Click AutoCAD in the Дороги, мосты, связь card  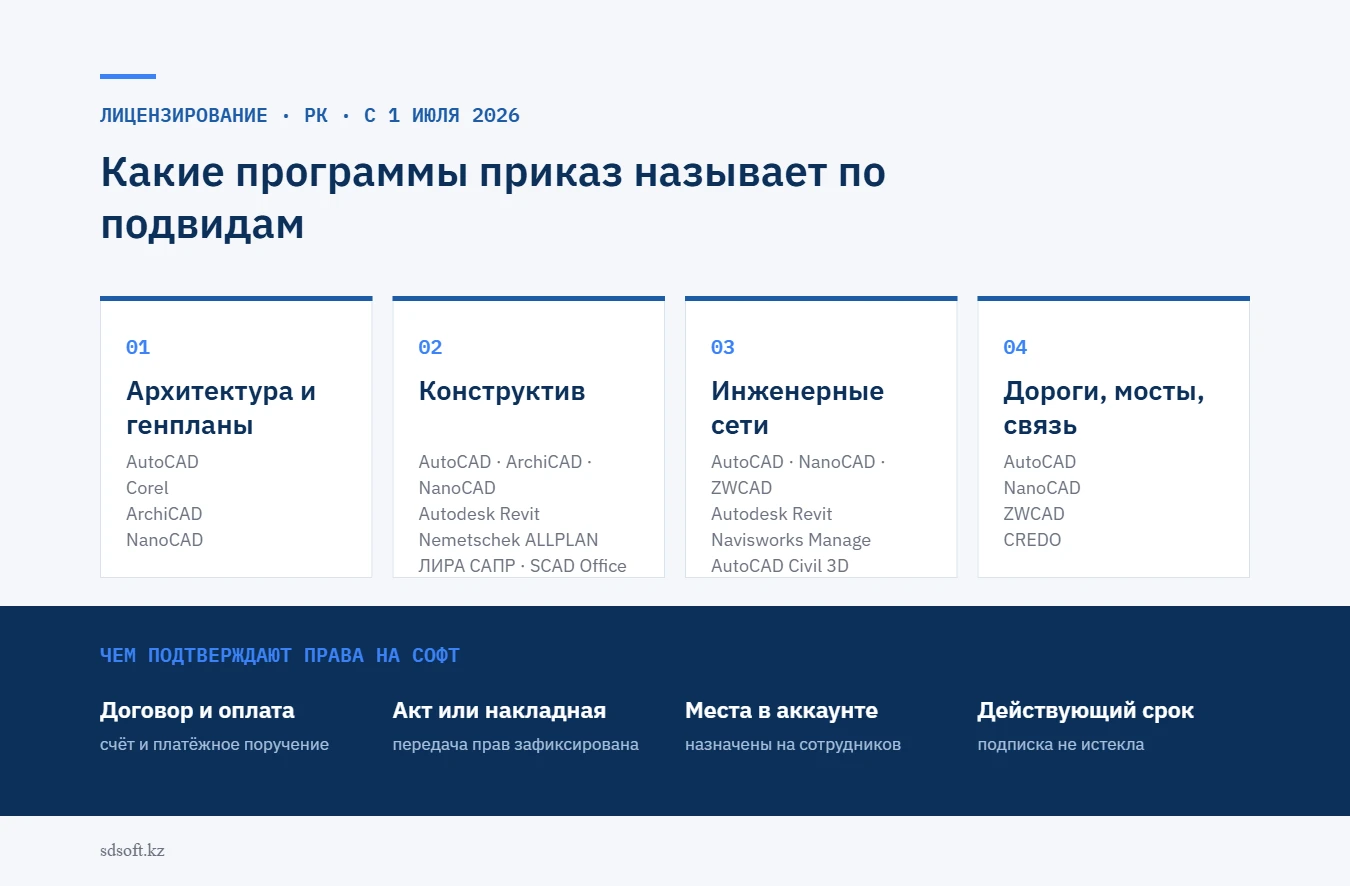[x=1040, y=462]
